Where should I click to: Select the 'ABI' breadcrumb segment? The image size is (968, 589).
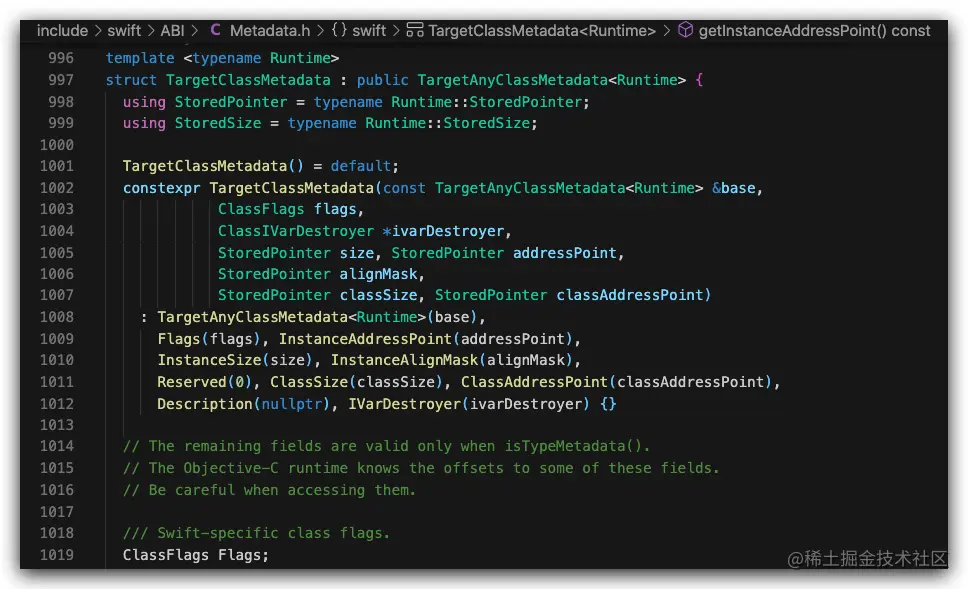(172, 30)
